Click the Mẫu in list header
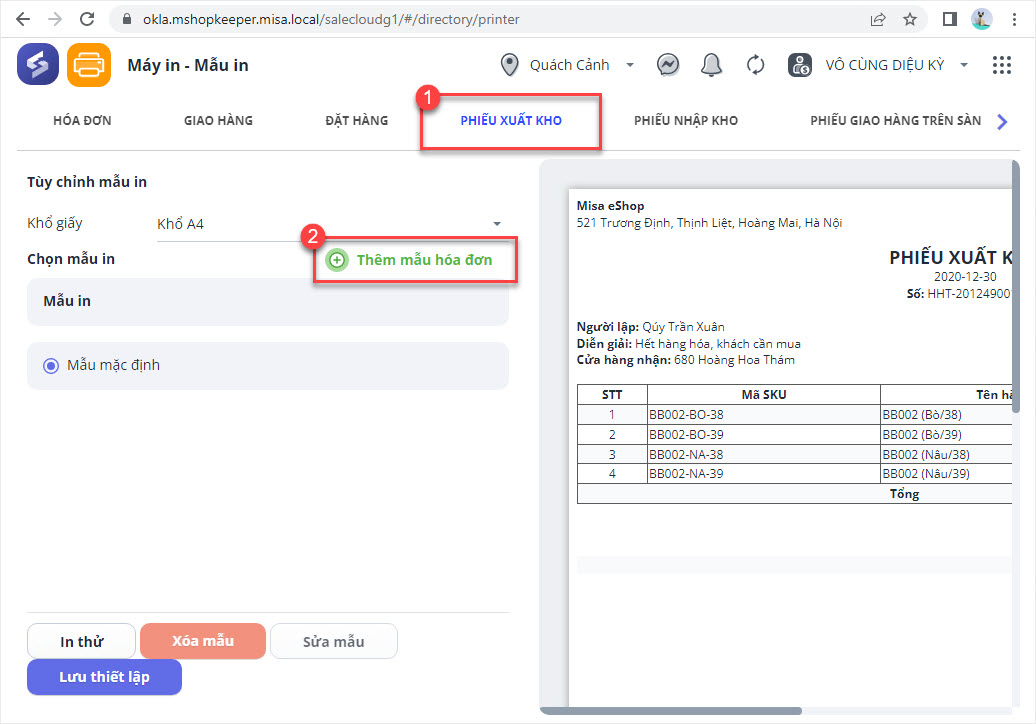Image resolution: width=1036 pixels, height=724 pixels. tap(268, 301)
